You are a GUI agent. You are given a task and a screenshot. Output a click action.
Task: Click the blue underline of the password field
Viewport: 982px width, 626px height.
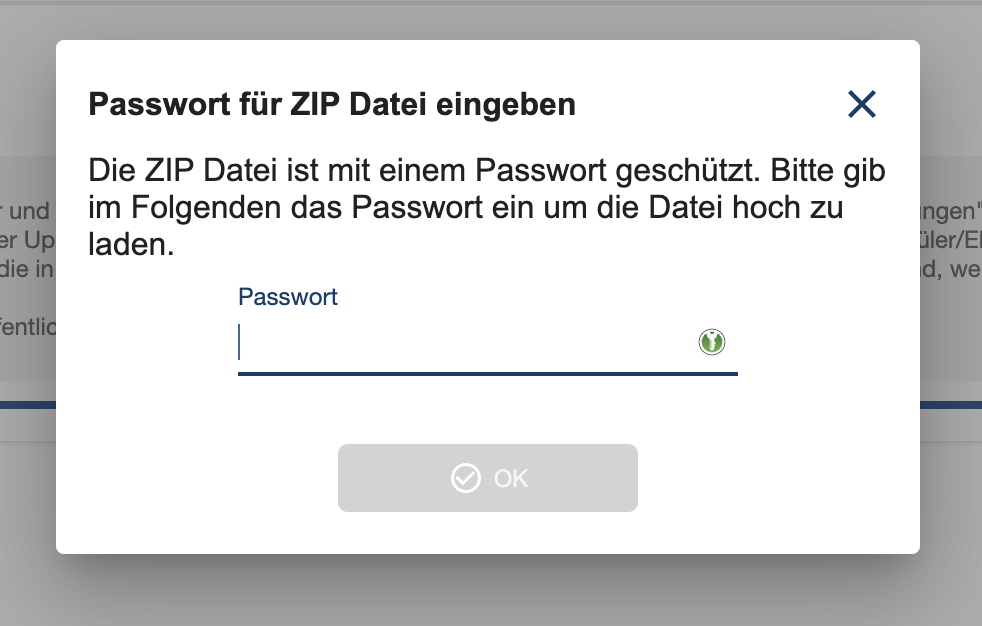coord(488,374)
